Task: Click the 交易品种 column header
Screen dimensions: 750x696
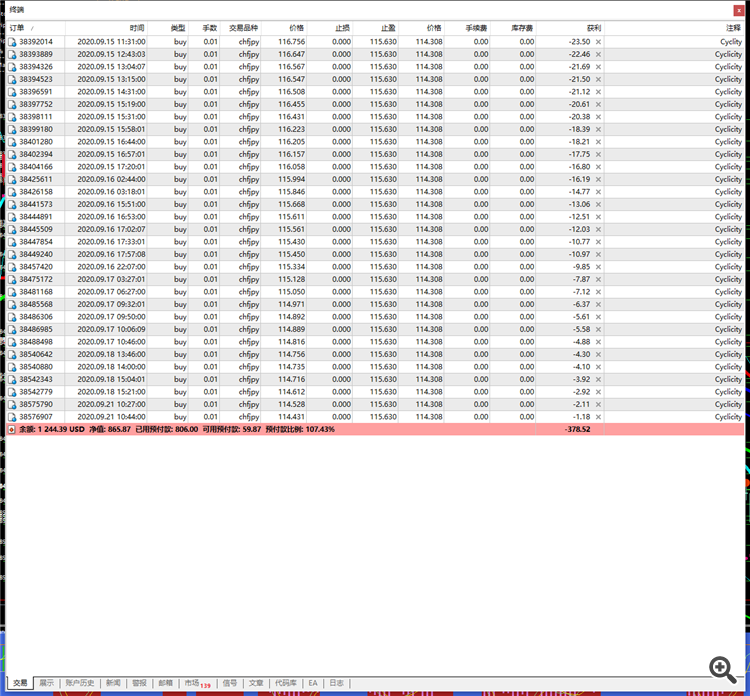Action: [243, 28]
